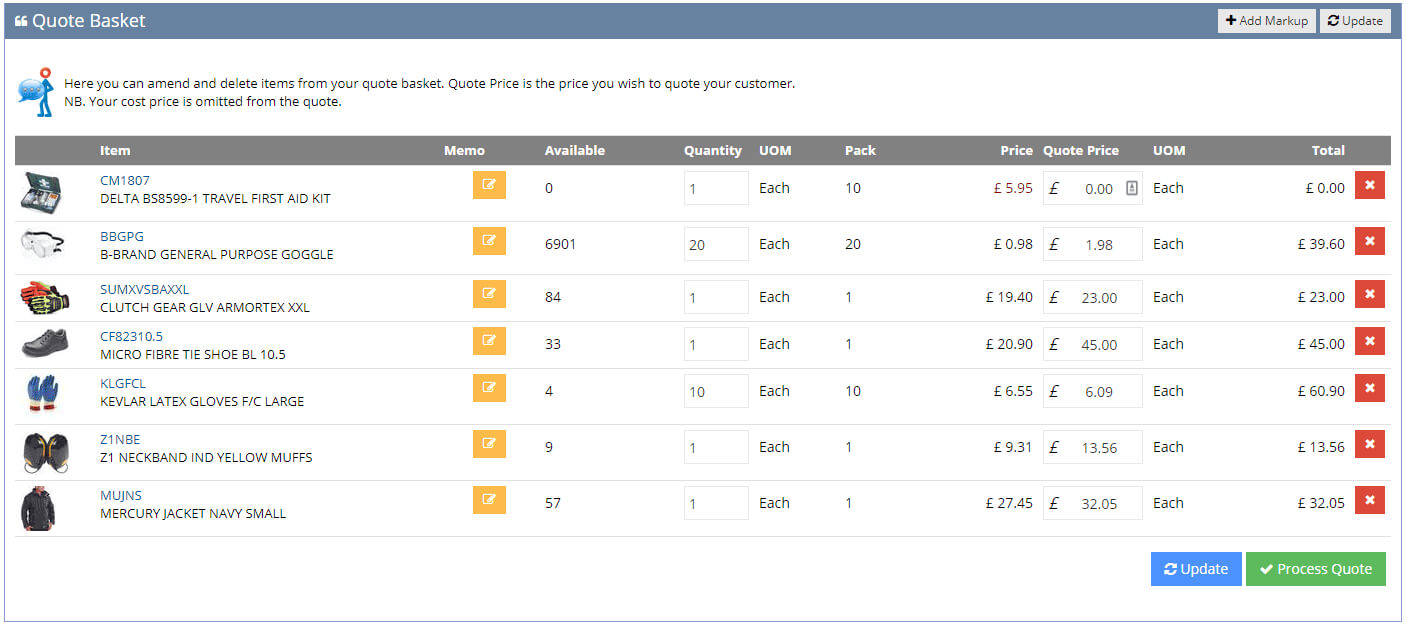Delete MICRO FIBRE TIE SHOE row

pyautogui.click(x=1370, y=341)
